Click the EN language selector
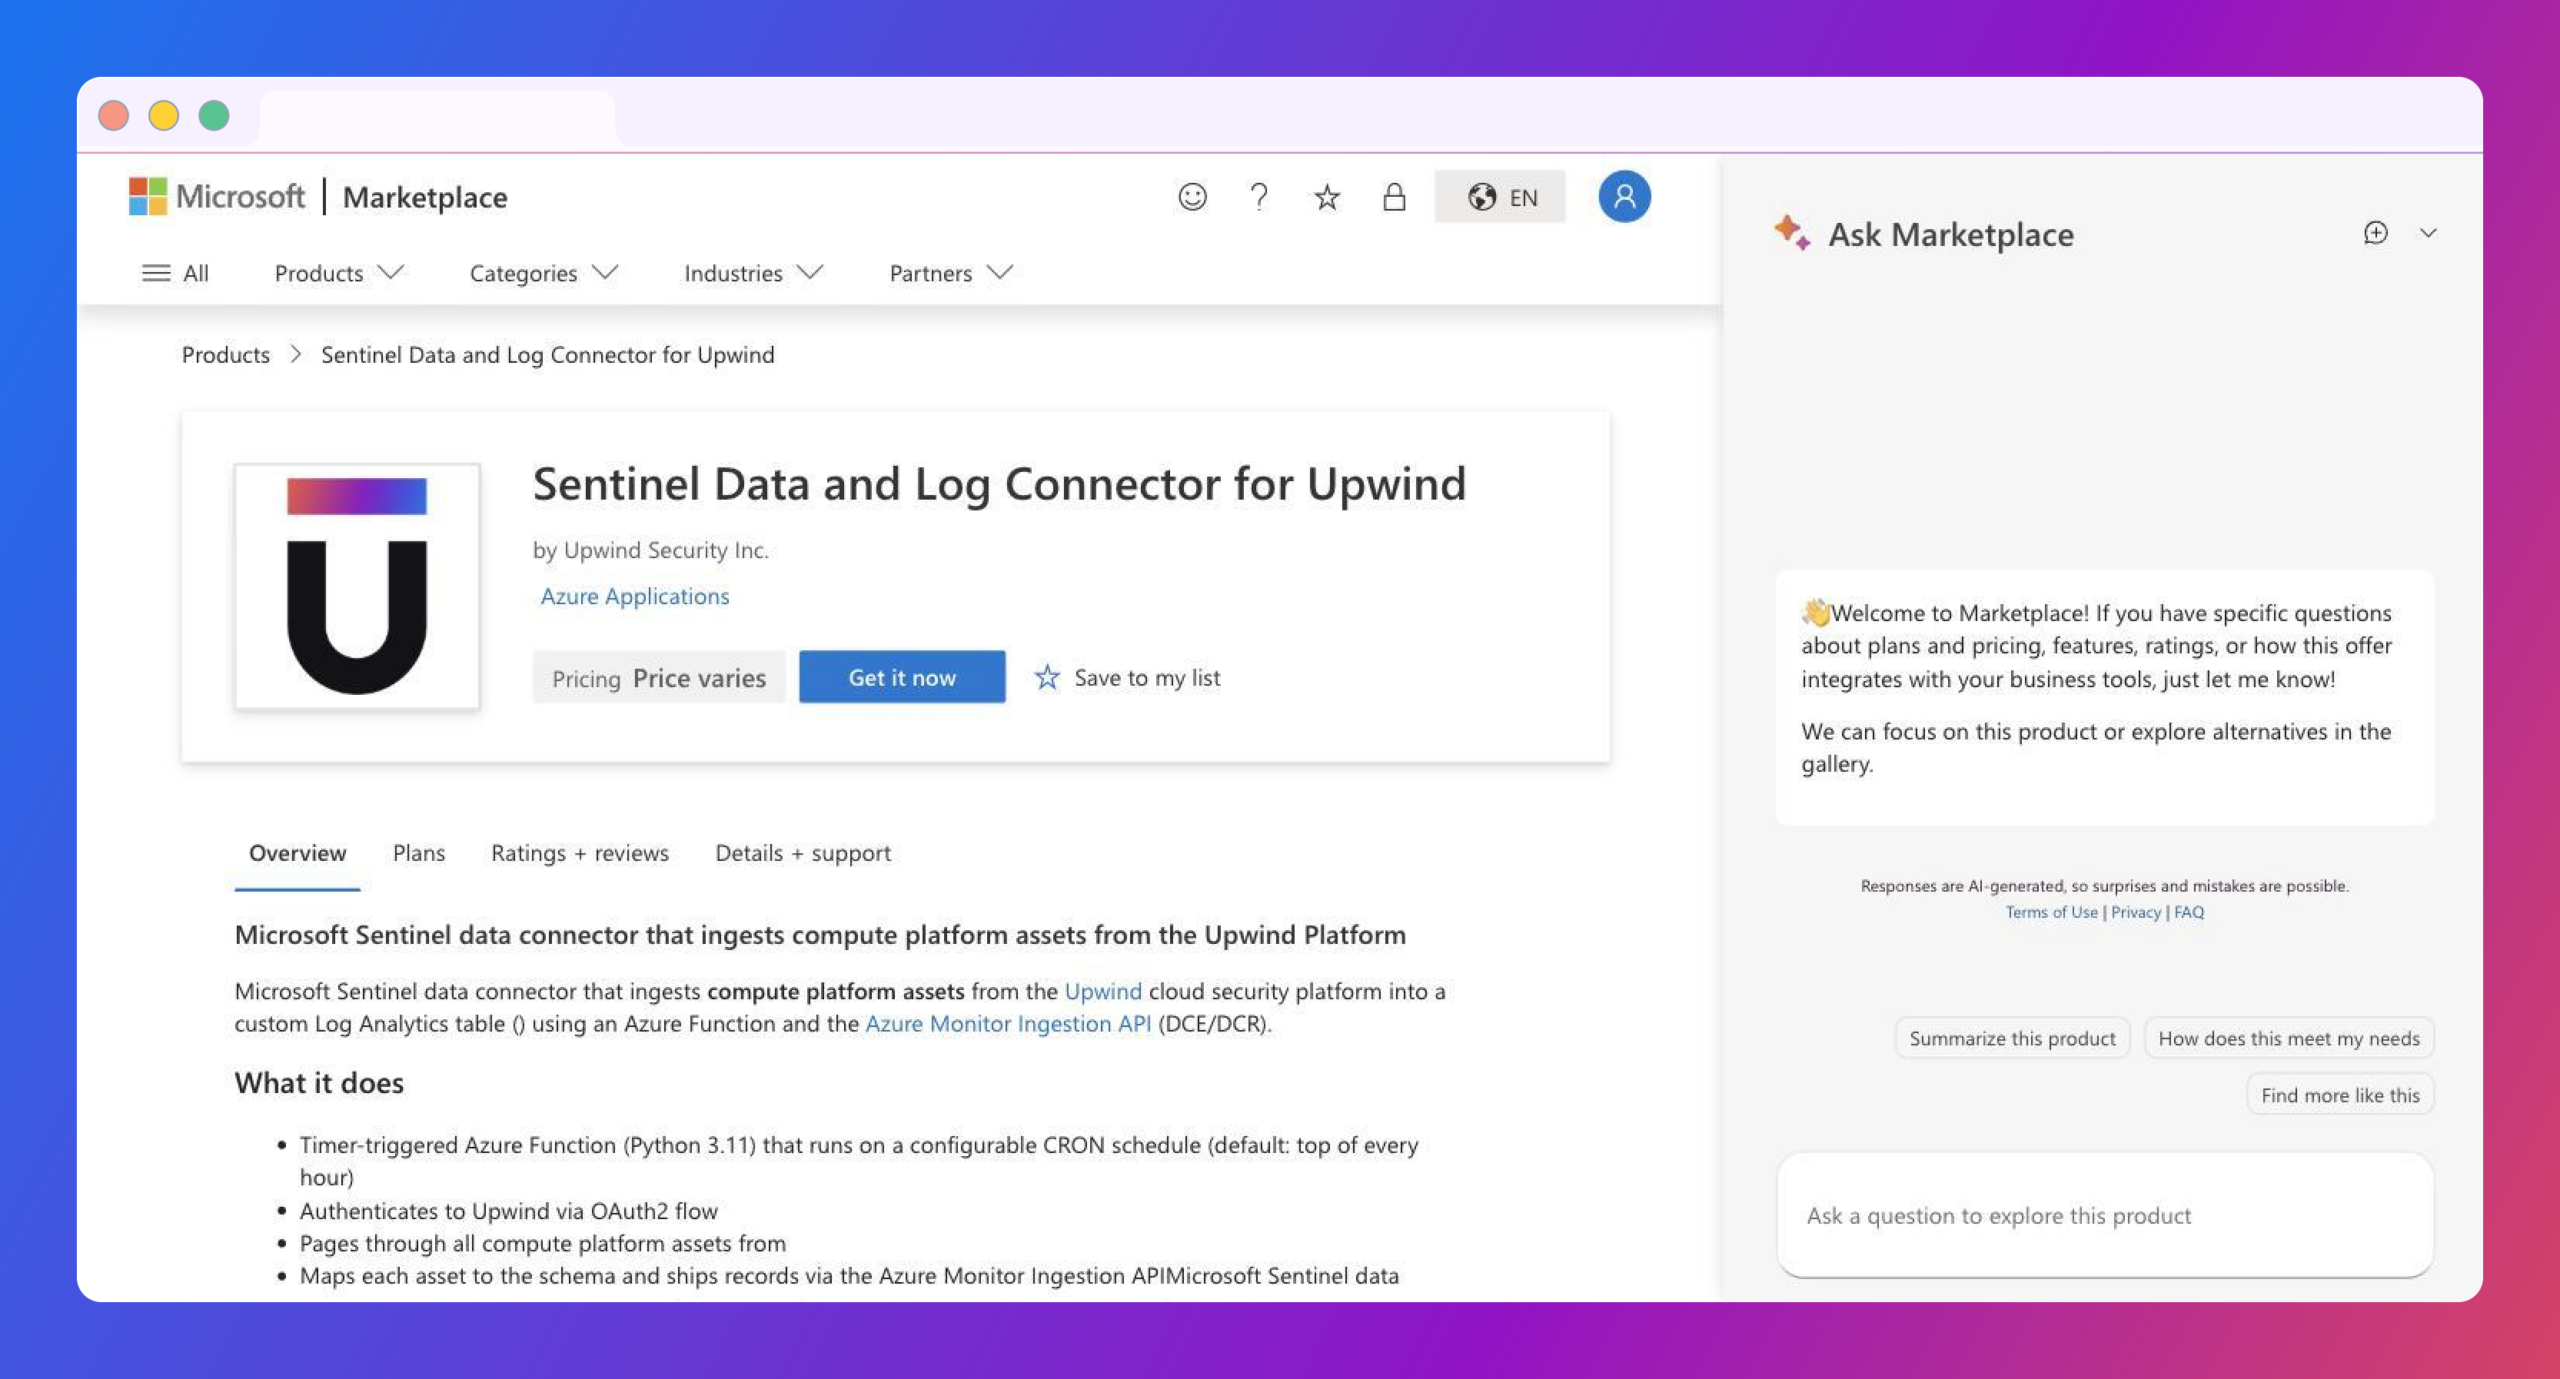This screenshot has width=2560, height=1379. tap(1500, 197)
